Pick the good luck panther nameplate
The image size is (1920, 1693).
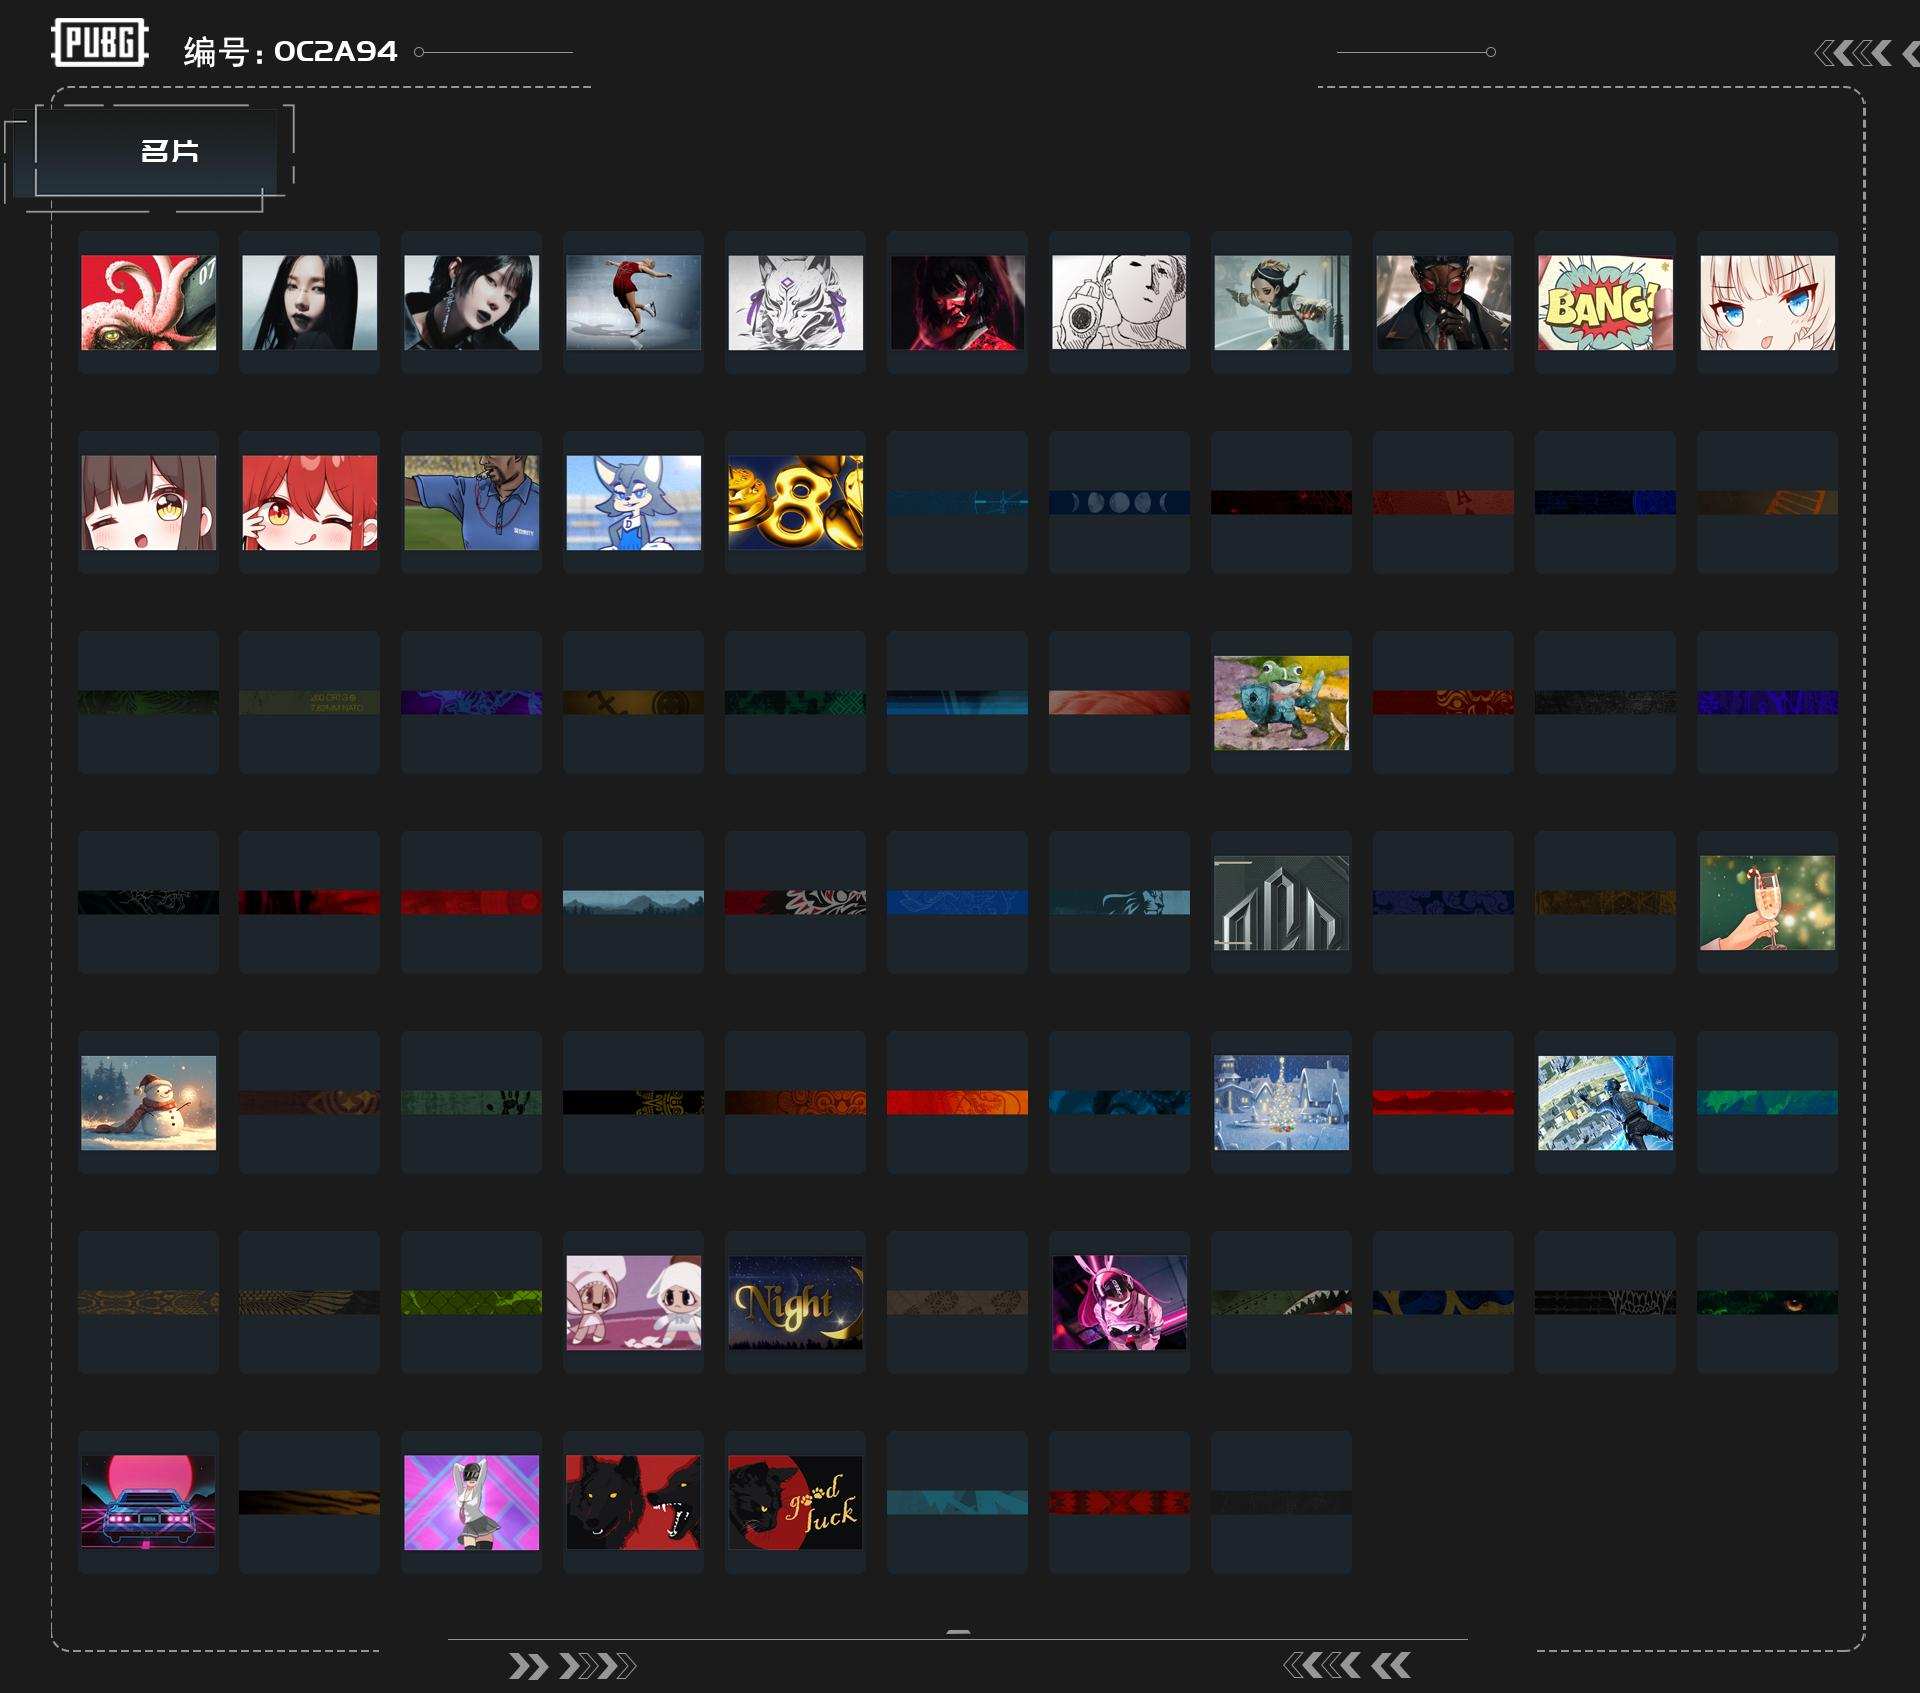[795, 1502]
